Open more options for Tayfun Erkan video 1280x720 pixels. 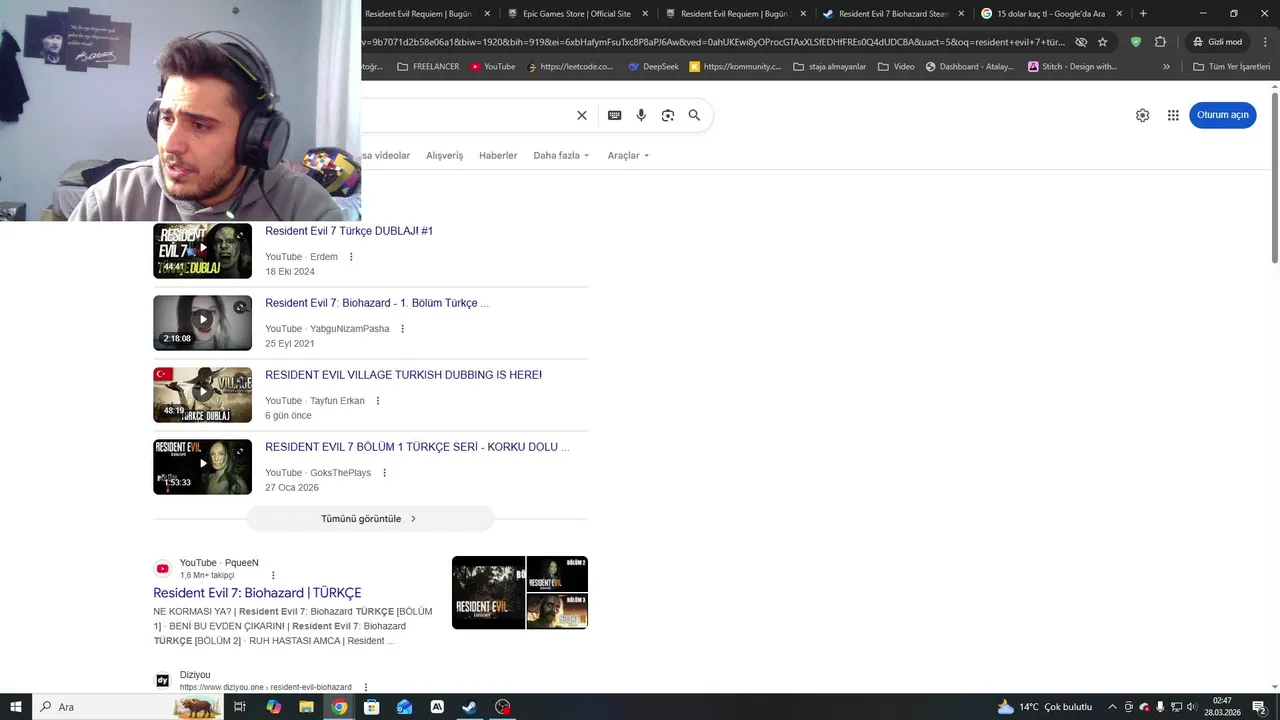point(378,401)
